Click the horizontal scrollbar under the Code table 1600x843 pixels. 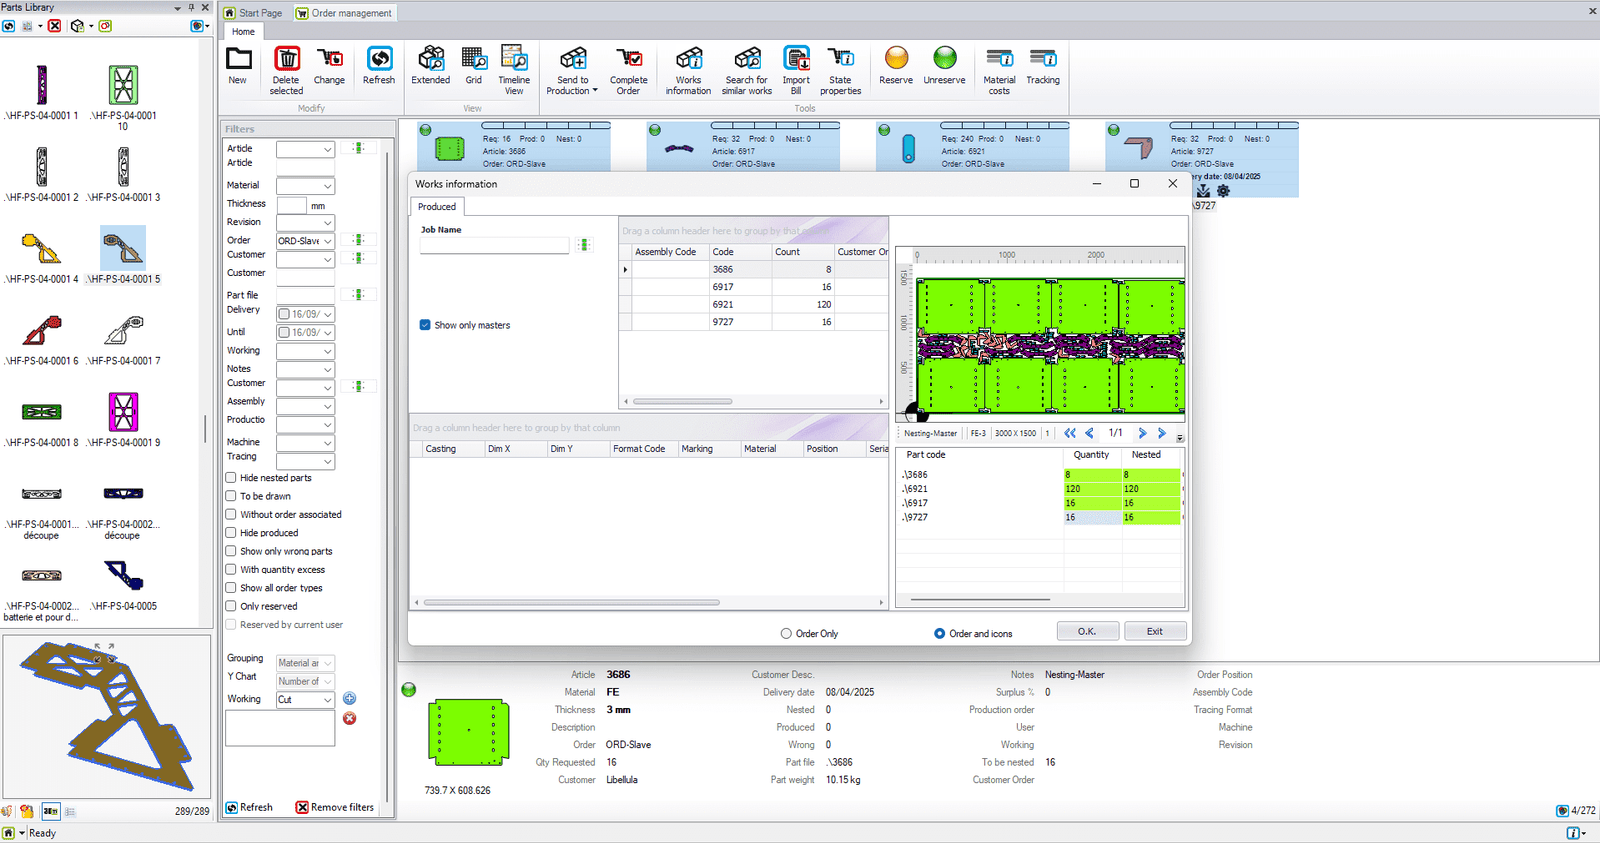[682, 402]
